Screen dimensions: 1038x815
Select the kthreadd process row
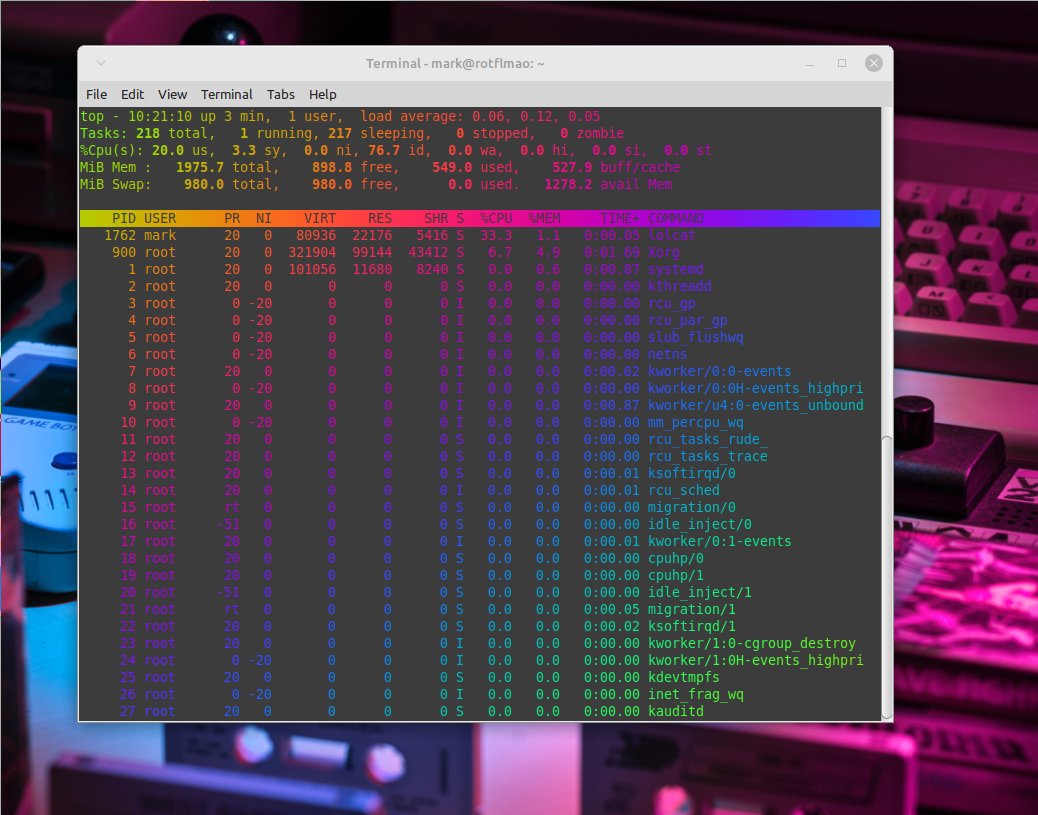[x=400, y=286]
